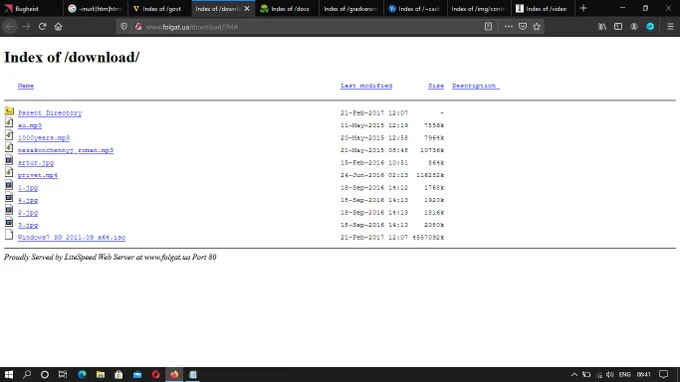
Task: Toggle reader view icon
Action: [488, 26]
